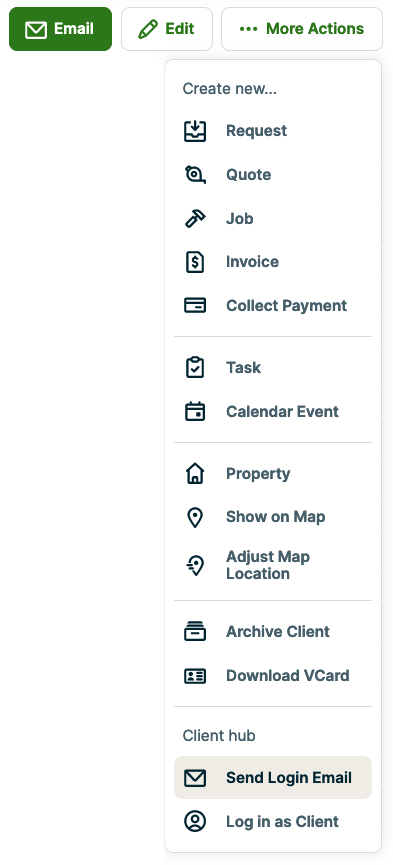The height and width of the screenshot is (865, 393).
Task: Choose Log in as Client
Action: pyautogui.click(x=273, y=821)
